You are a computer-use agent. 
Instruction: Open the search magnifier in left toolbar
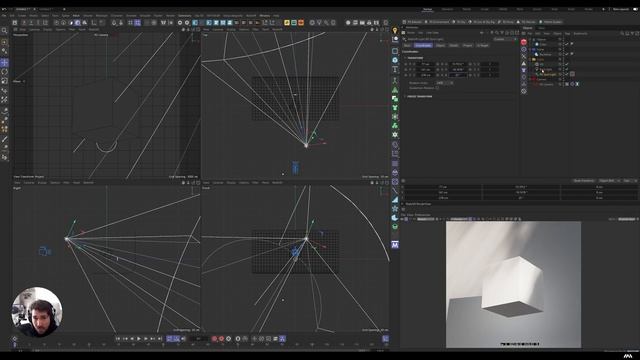(x=4, y=31)
